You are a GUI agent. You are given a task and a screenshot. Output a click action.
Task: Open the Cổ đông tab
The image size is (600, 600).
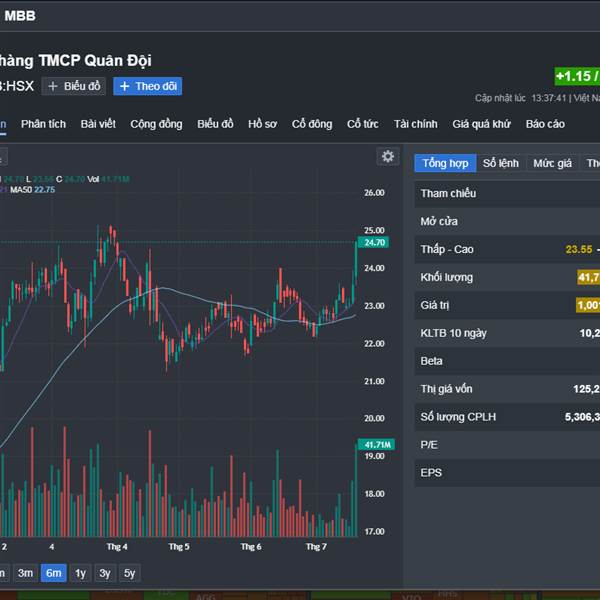(312, 124)
